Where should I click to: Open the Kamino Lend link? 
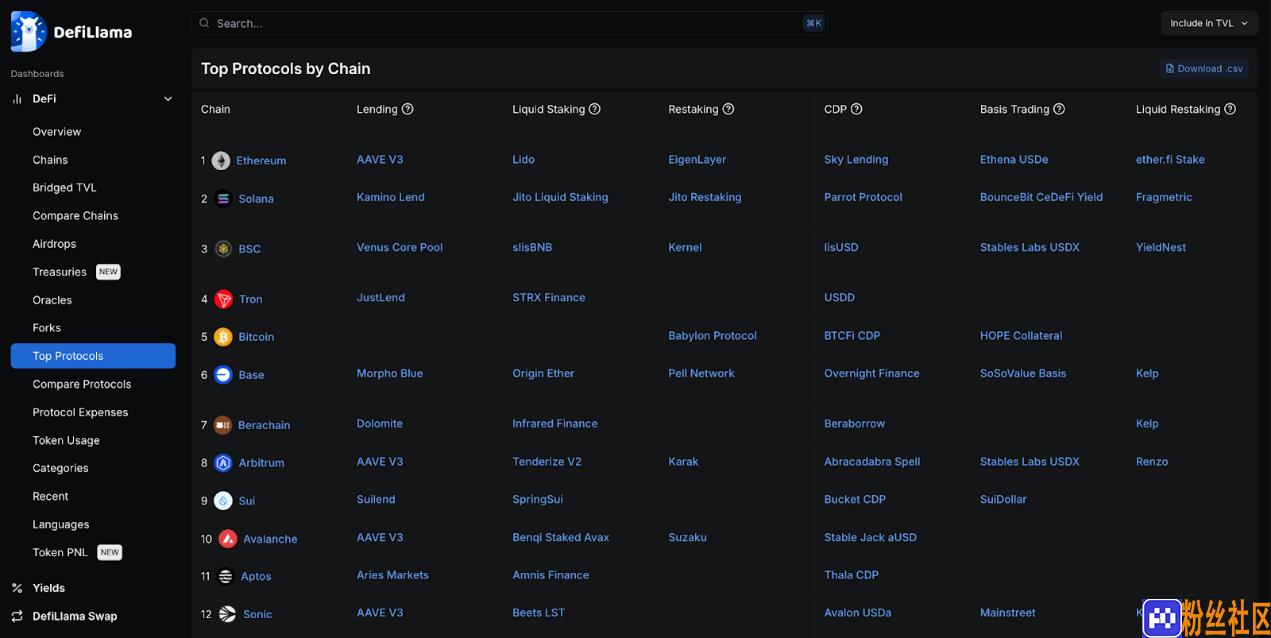[x=391, y=198]
